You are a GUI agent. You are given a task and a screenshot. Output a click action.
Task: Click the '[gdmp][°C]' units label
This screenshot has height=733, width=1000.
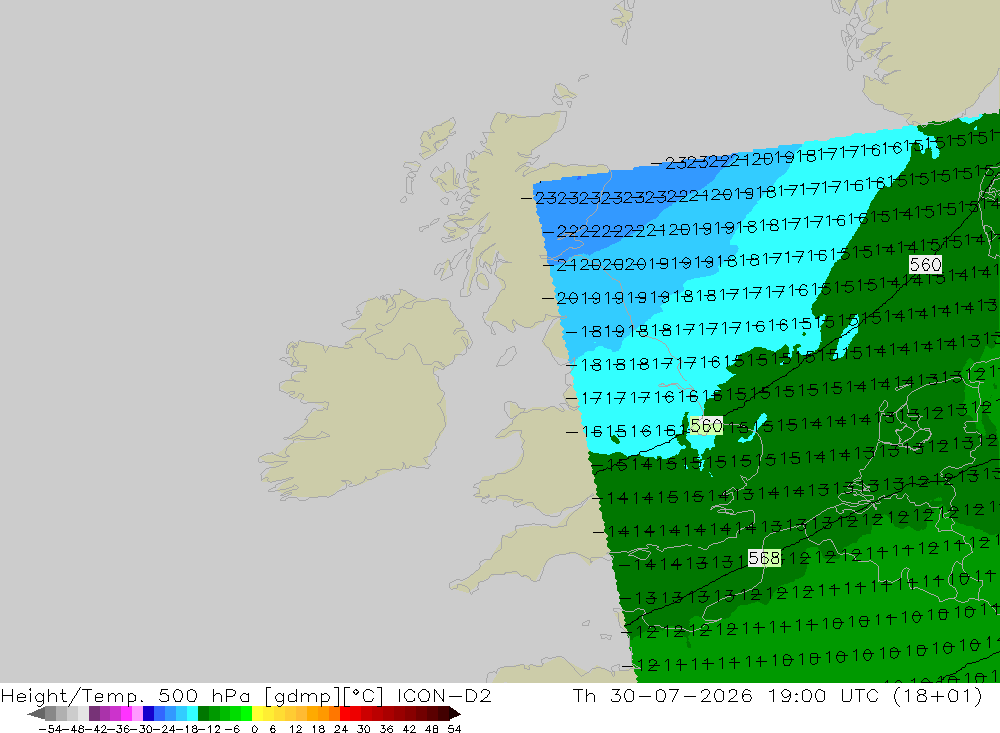point(323,695)
